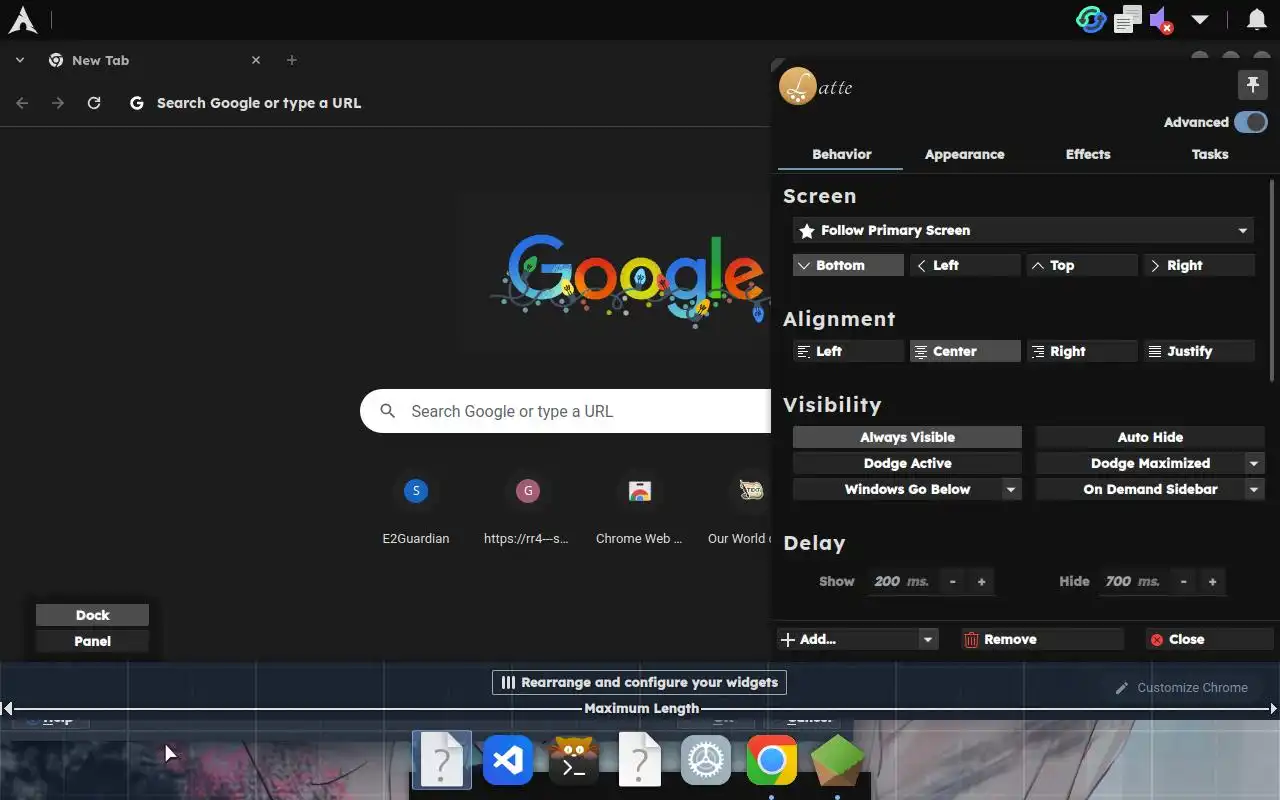
Task: Decrease the Show delay with minus
Action: pos(952,581)
